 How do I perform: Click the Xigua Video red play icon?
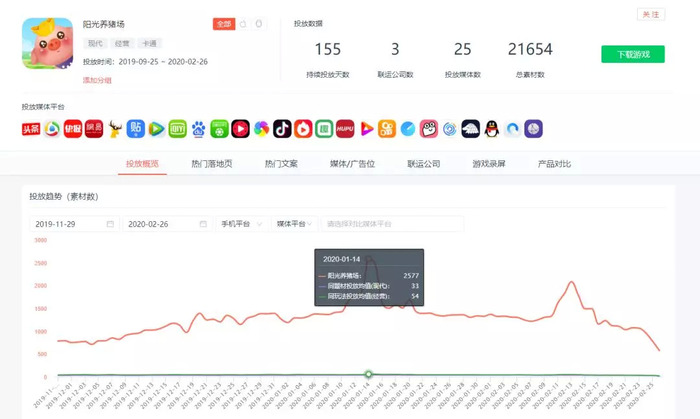[240, 129]
